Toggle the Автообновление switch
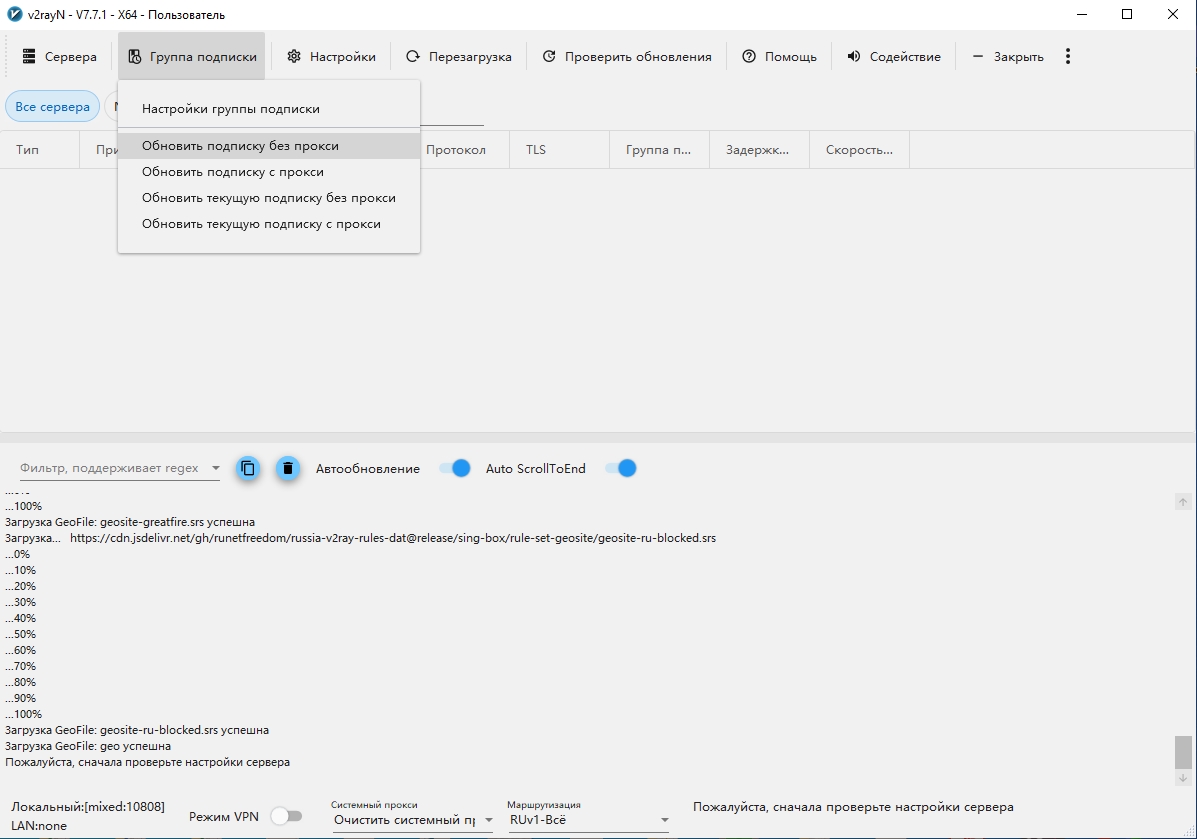 point(455,468)
